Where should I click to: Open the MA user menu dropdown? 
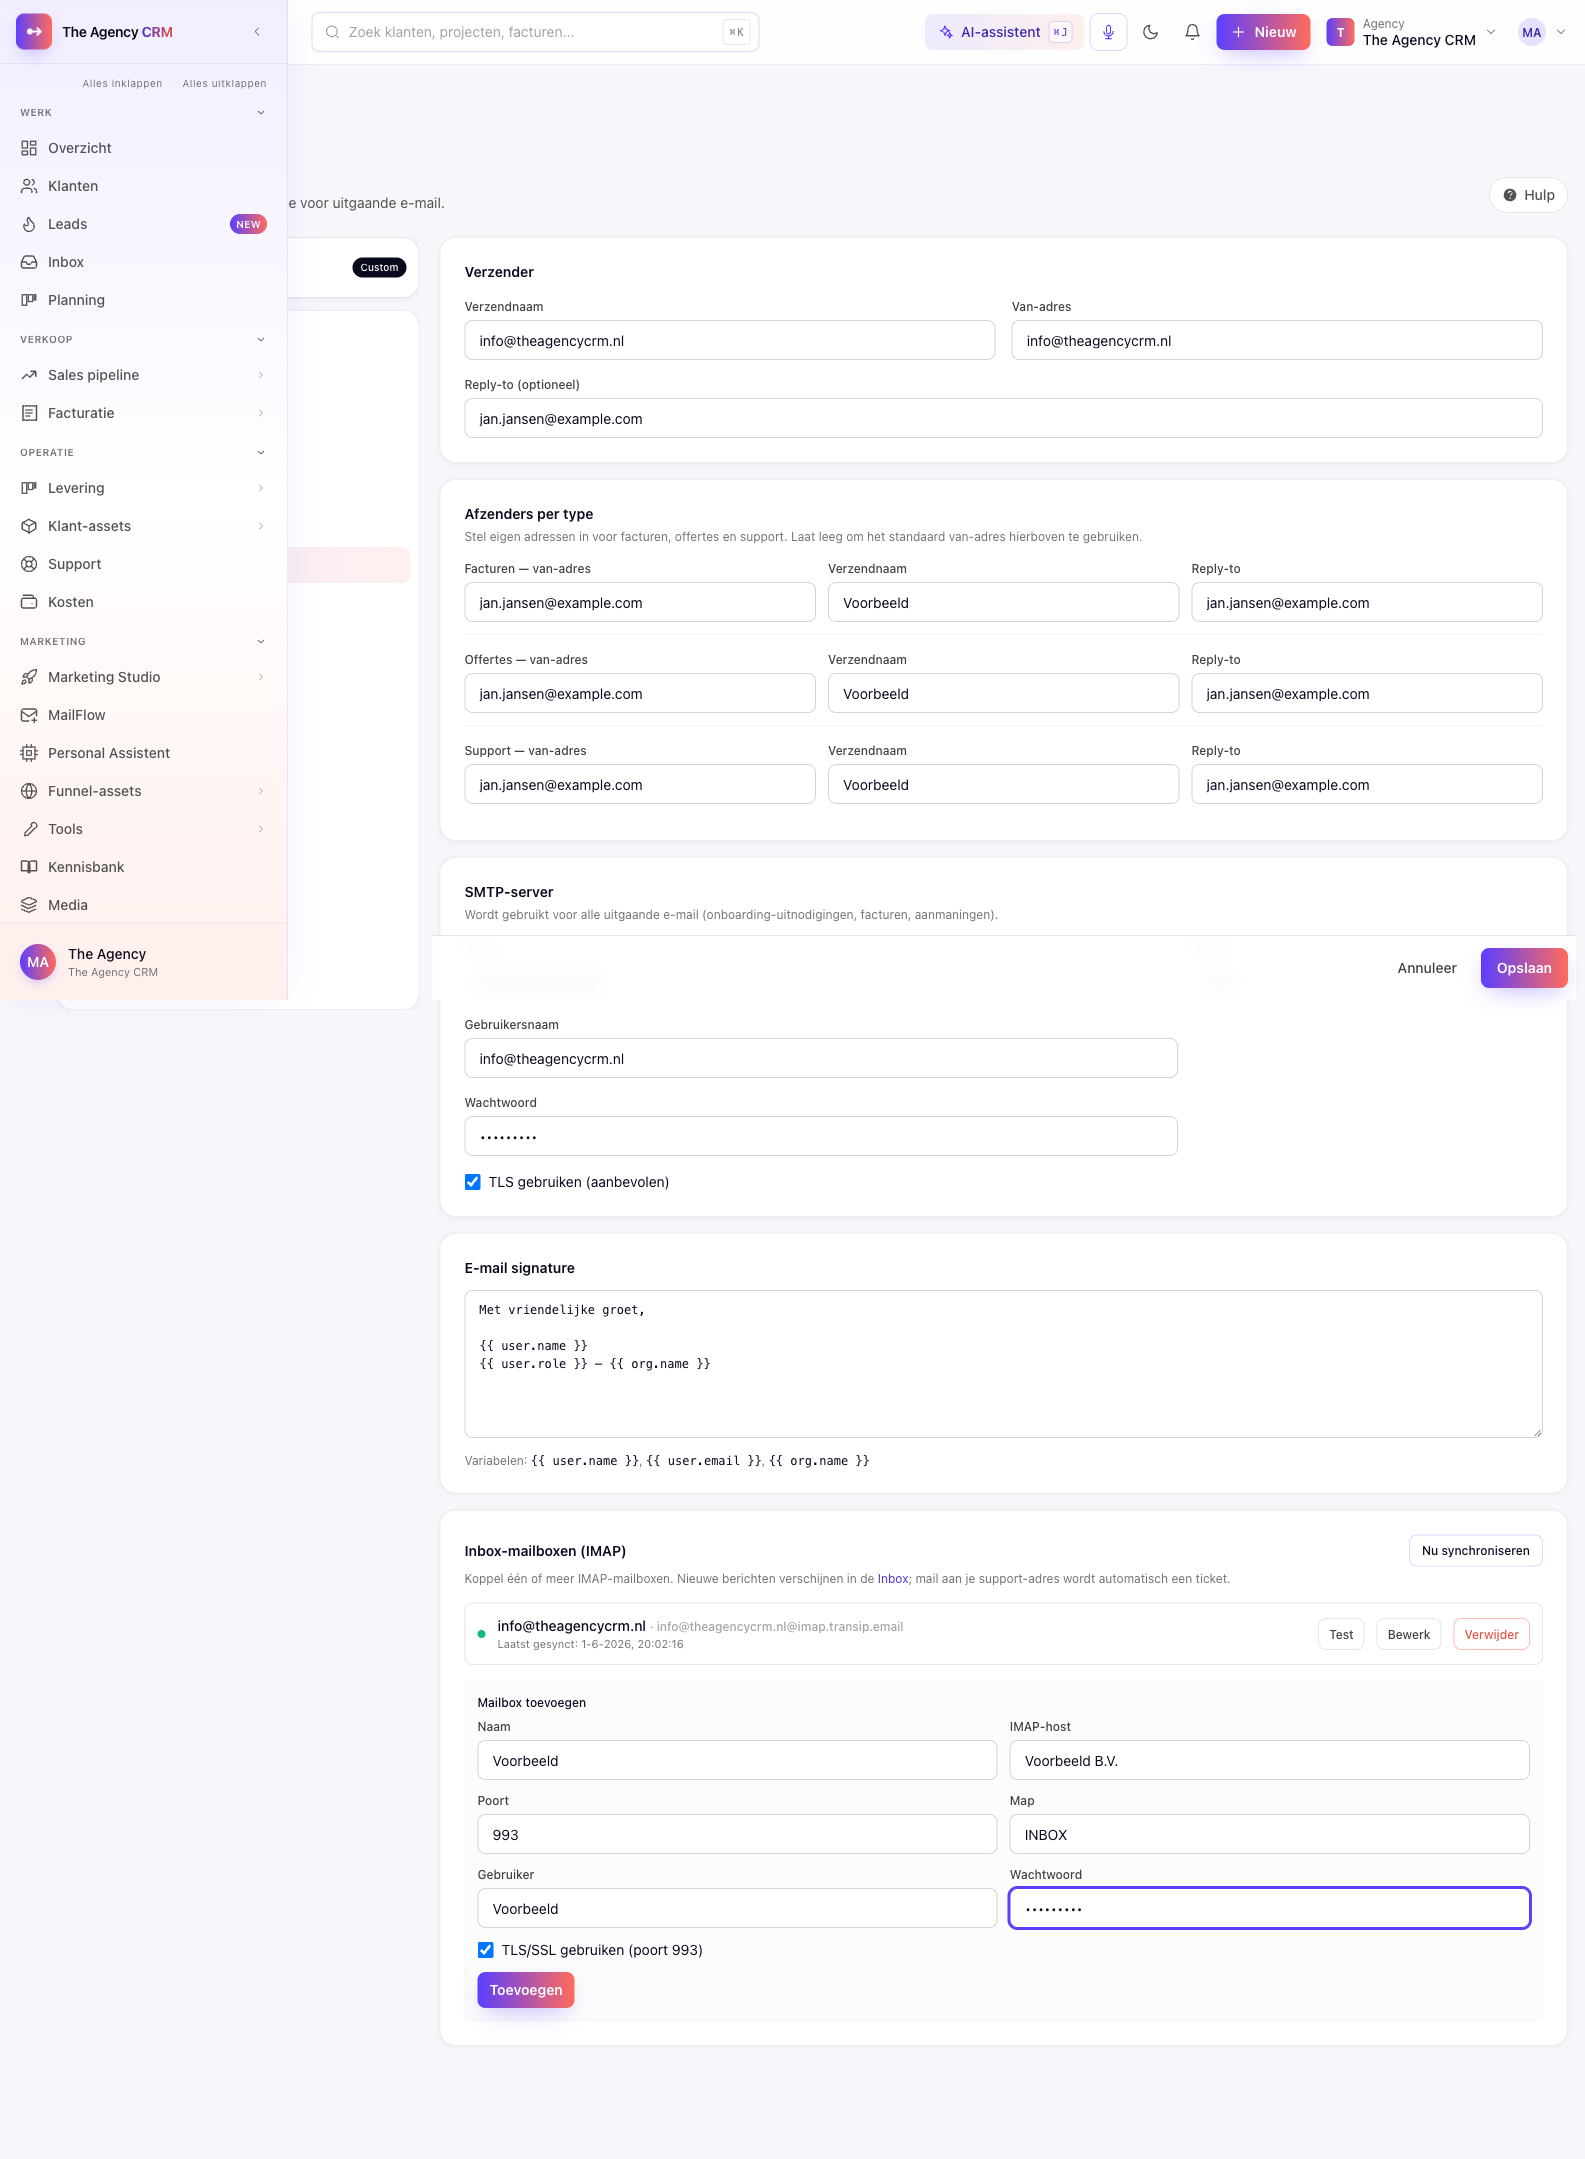coord(1541,32)
